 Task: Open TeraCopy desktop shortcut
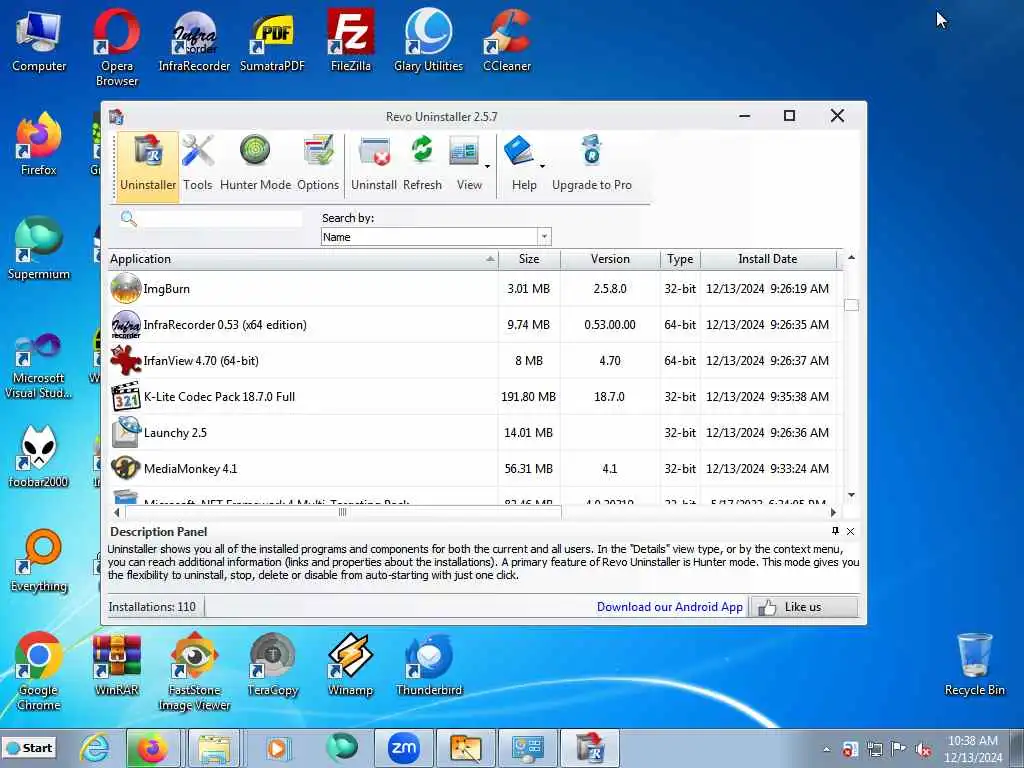coord(272,665)
